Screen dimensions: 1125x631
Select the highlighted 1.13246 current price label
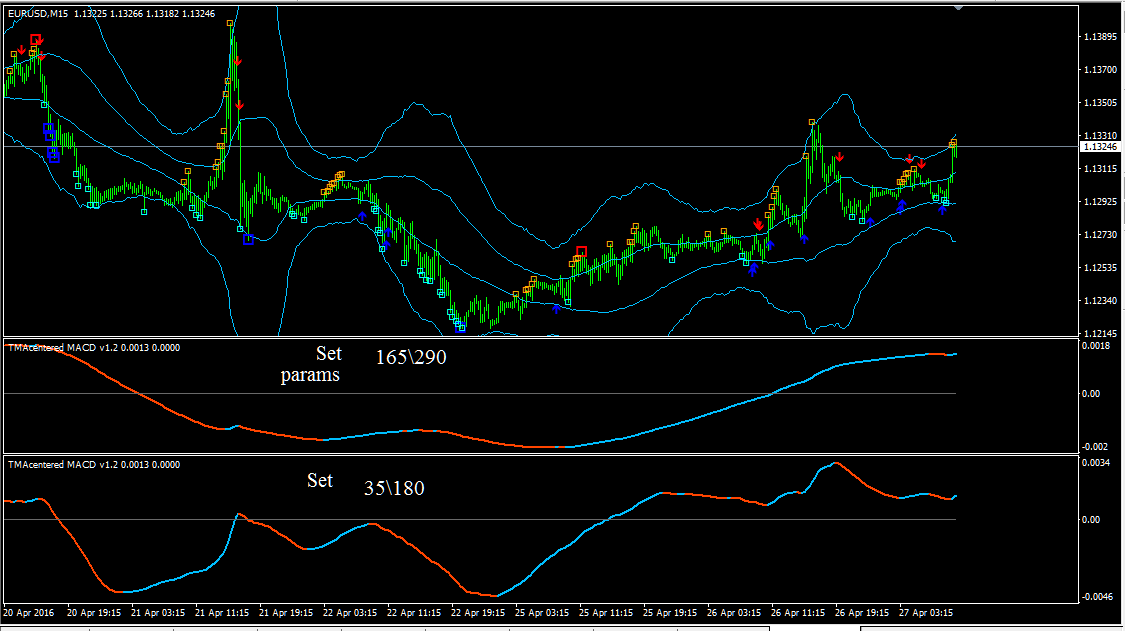pos(1100,146)
